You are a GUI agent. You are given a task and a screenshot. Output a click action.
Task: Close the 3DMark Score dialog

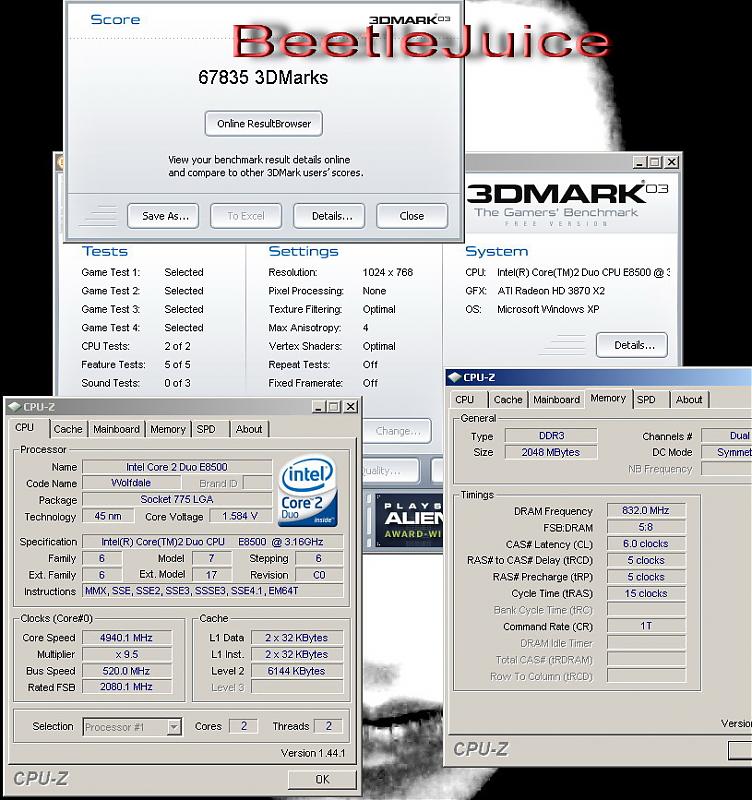coord(412,216)
